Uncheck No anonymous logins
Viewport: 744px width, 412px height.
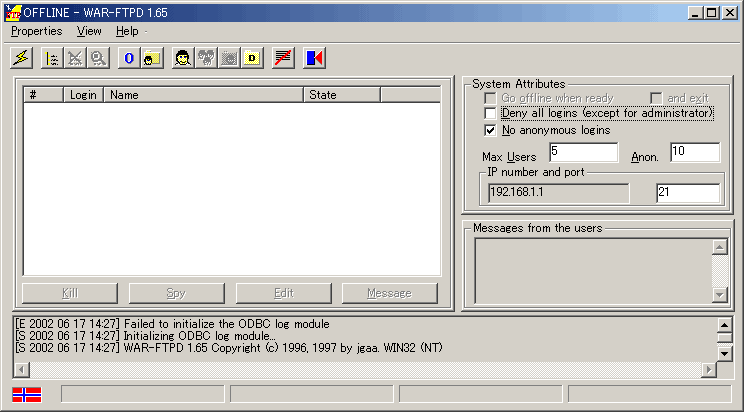[x=490, y=130]
